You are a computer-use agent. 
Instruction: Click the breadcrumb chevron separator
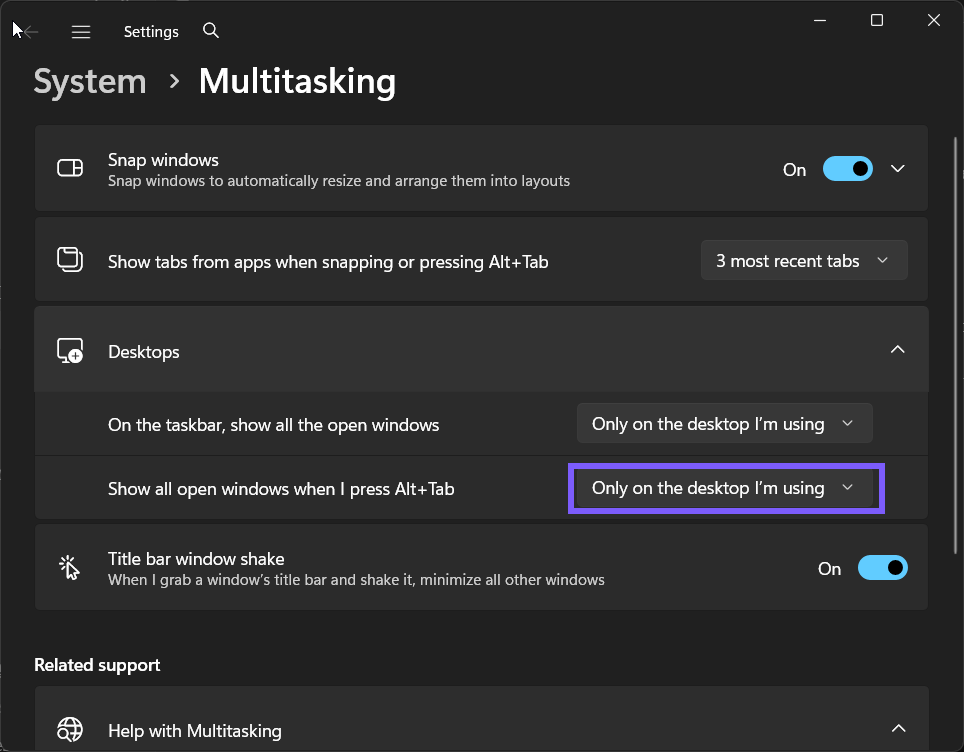click(x=175, y=81)
